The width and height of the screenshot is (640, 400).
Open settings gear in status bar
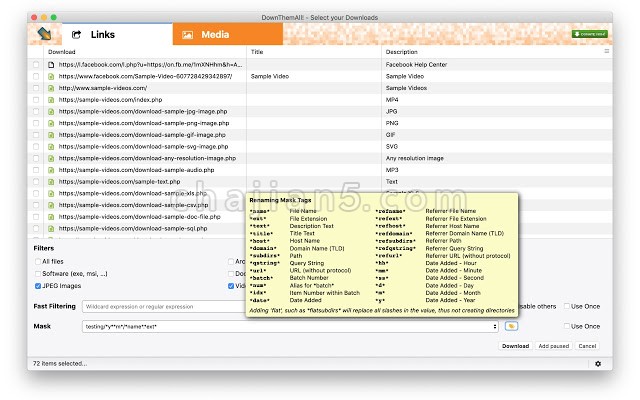[598, 364]
